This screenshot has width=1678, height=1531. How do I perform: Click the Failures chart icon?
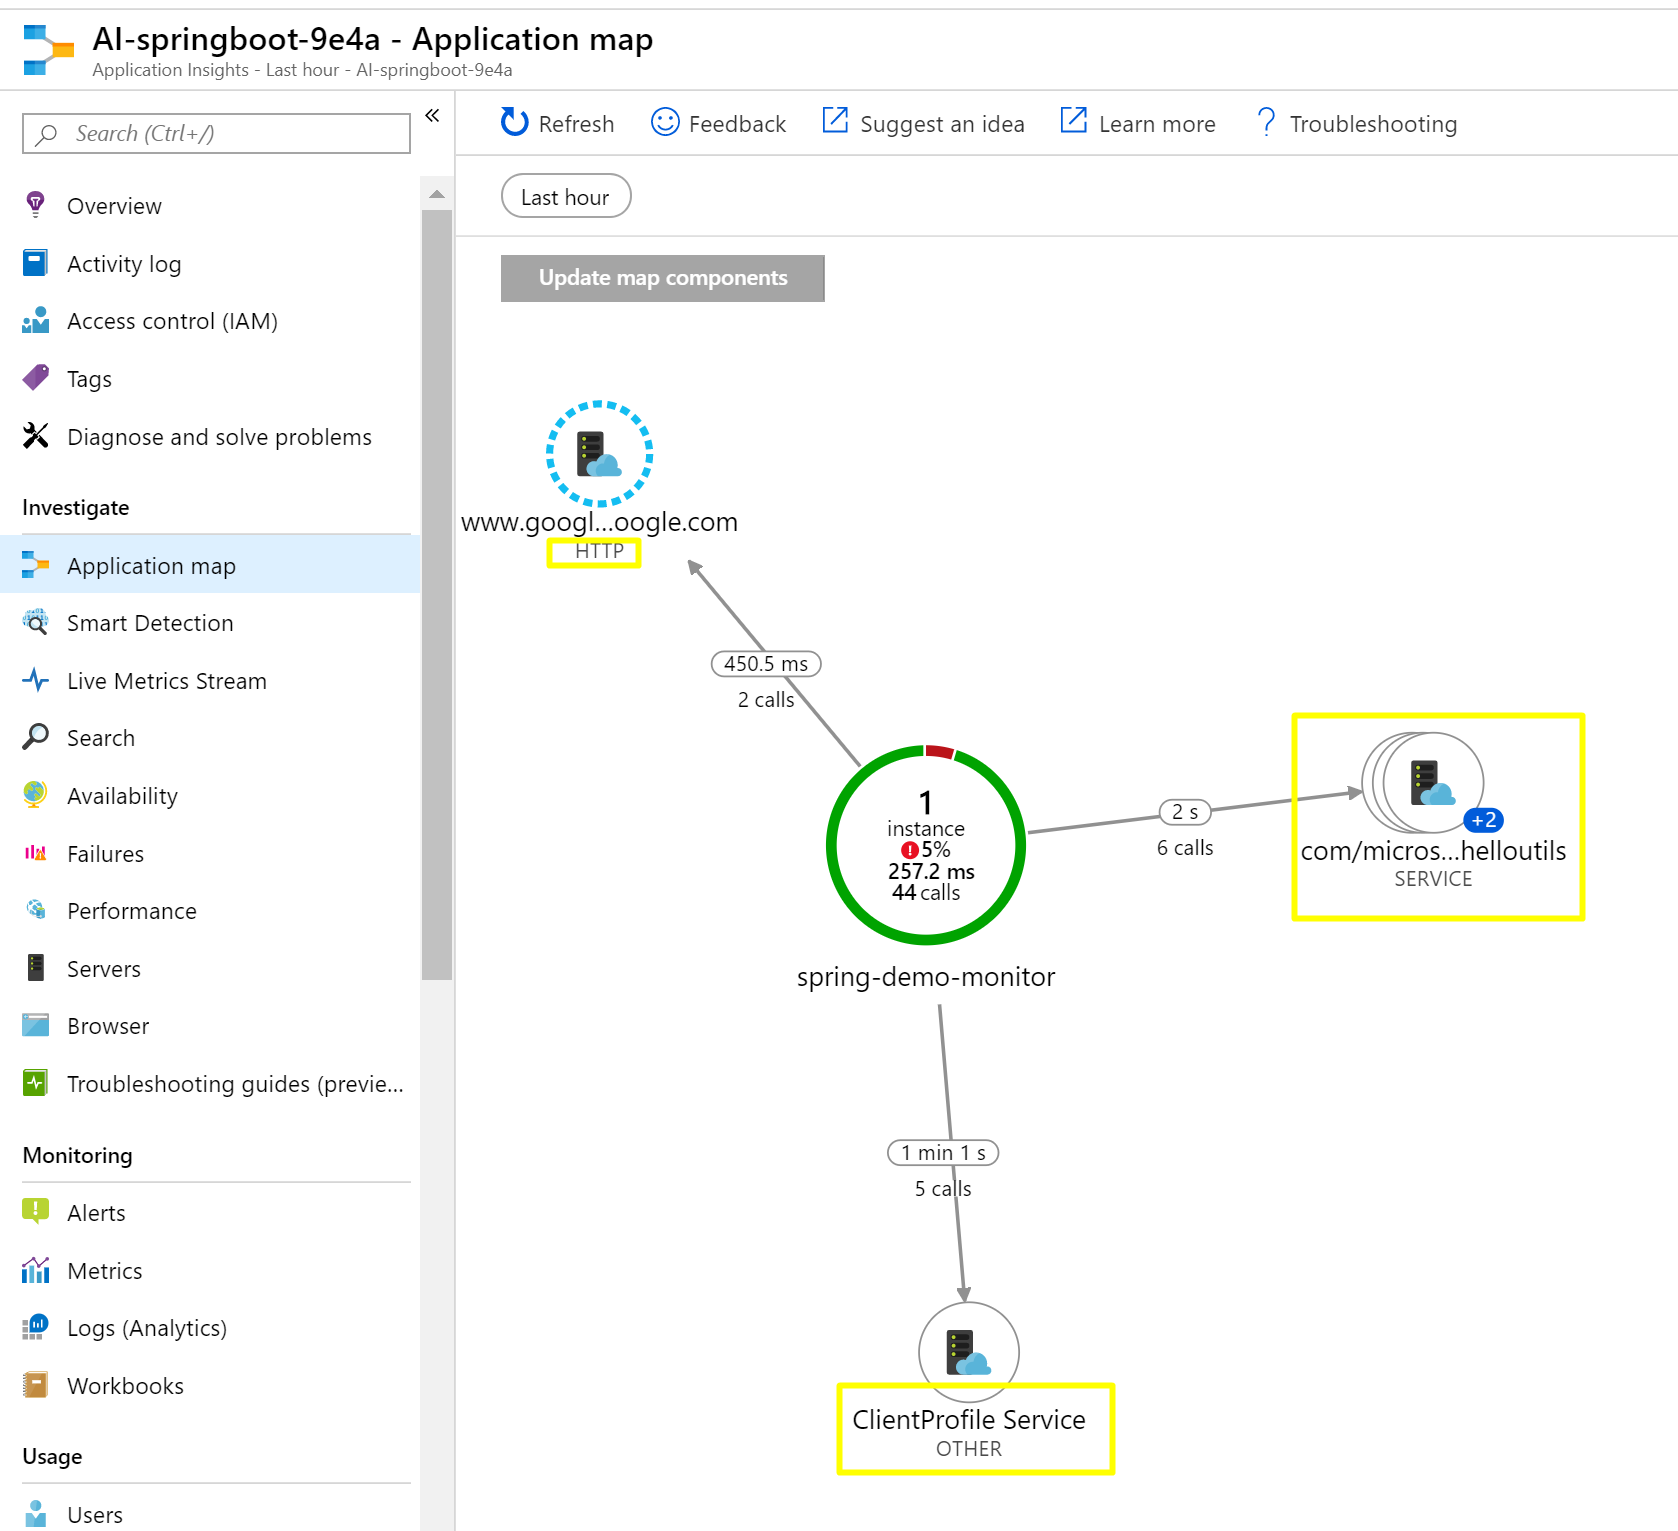(36, 853)
